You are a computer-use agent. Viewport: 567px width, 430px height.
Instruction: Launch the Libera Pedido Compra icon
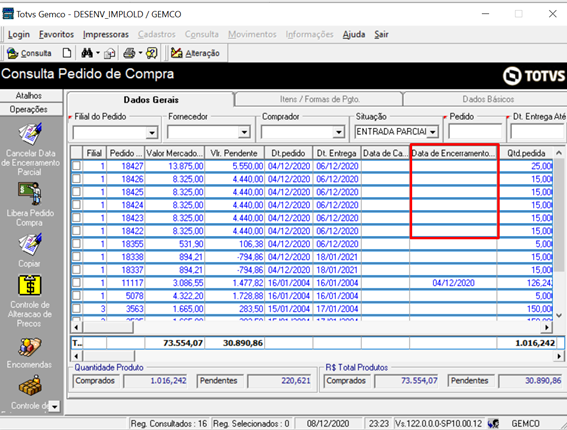tap(30, 194)
